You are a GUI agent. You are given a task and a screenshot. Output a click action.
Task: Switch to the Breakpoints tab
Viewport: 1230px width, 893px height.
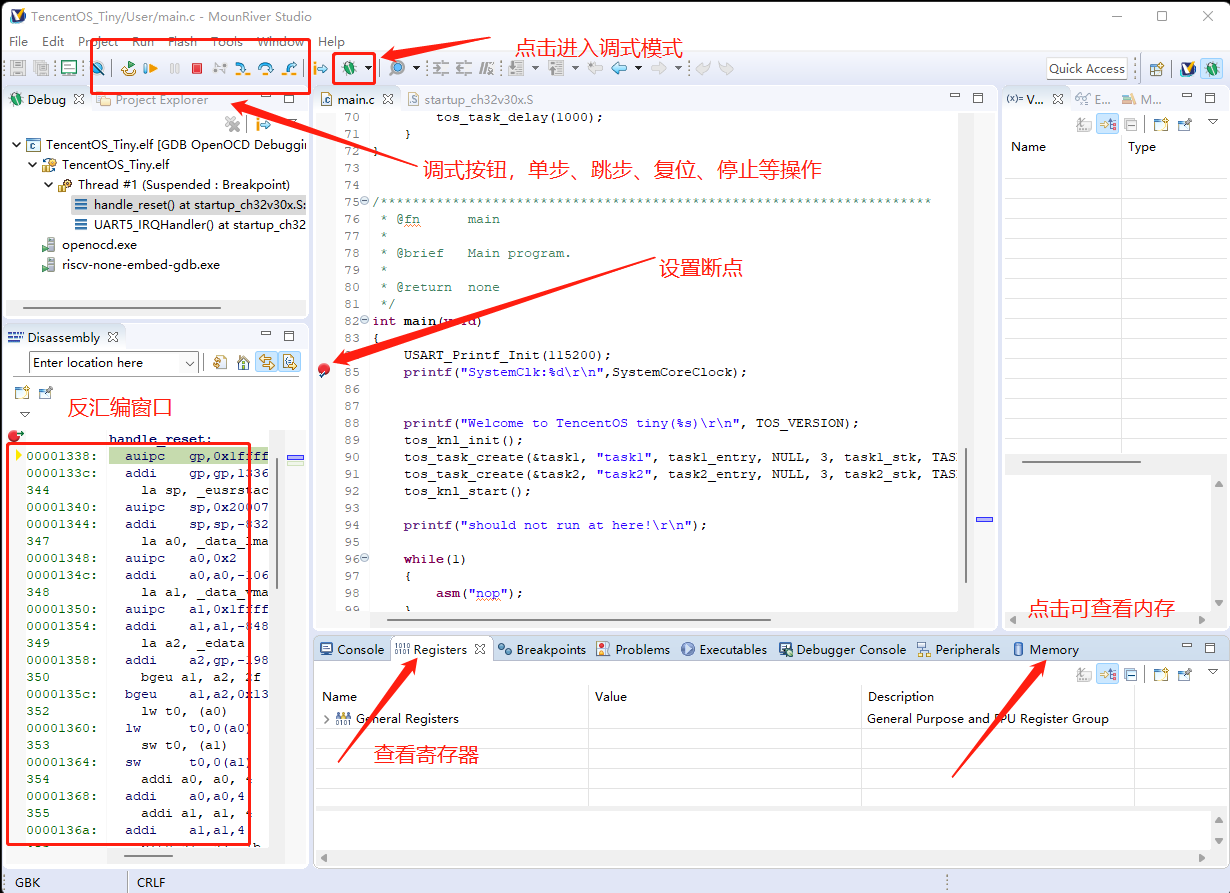(x=541, y=649)
